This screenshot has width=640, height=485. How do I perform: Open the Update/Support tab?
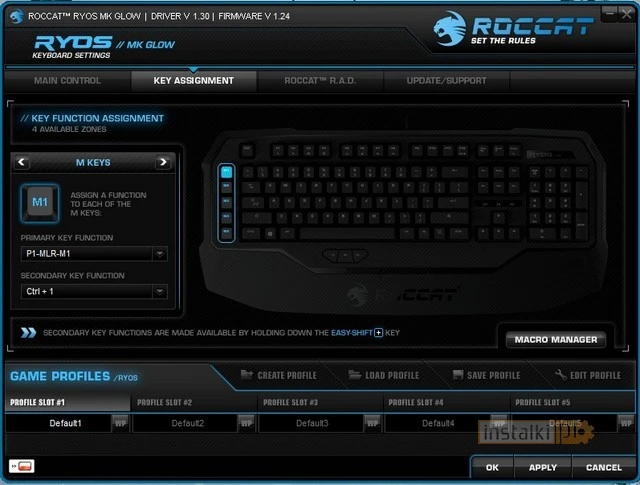tap(446, 81)
